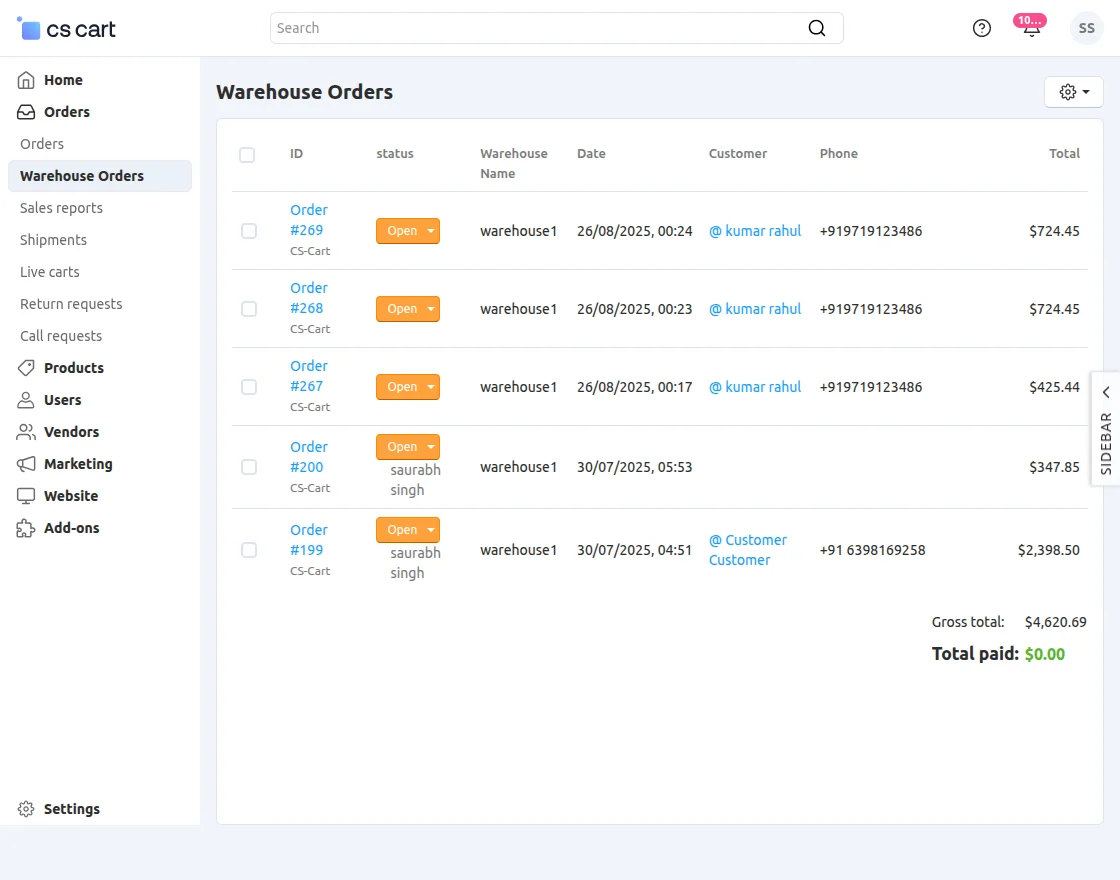Focus the Search input field

tap(535, 28)
